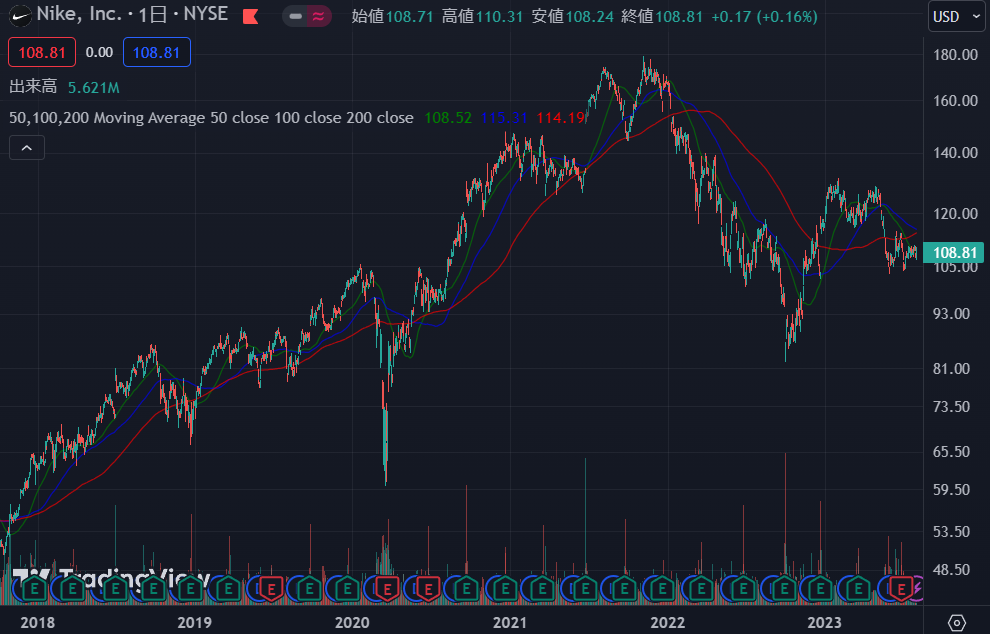Click the 160.00 price axis label
990x634 pixels.
point(955,101)
